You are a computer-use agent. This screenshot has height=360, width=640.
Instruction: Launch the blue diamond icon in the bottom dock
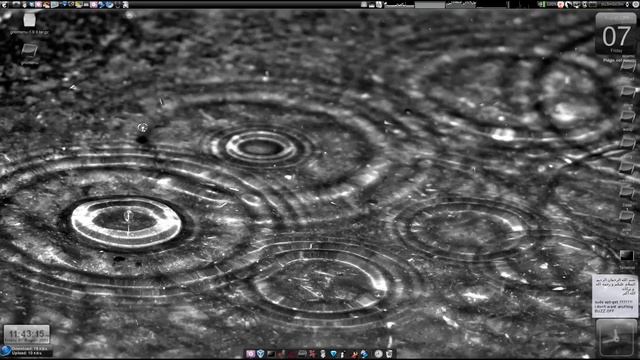coord(333,353)
